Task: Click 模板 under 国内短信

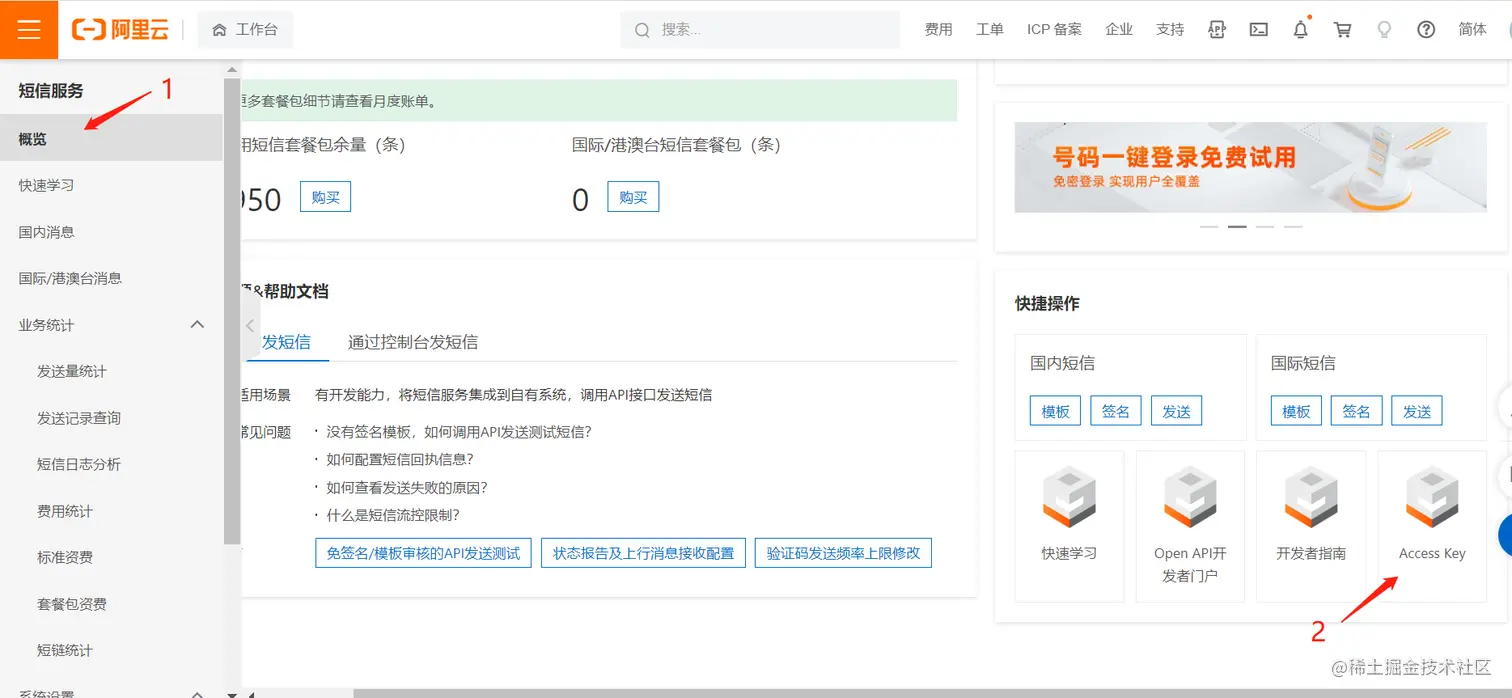Action: coord(1055,411)
